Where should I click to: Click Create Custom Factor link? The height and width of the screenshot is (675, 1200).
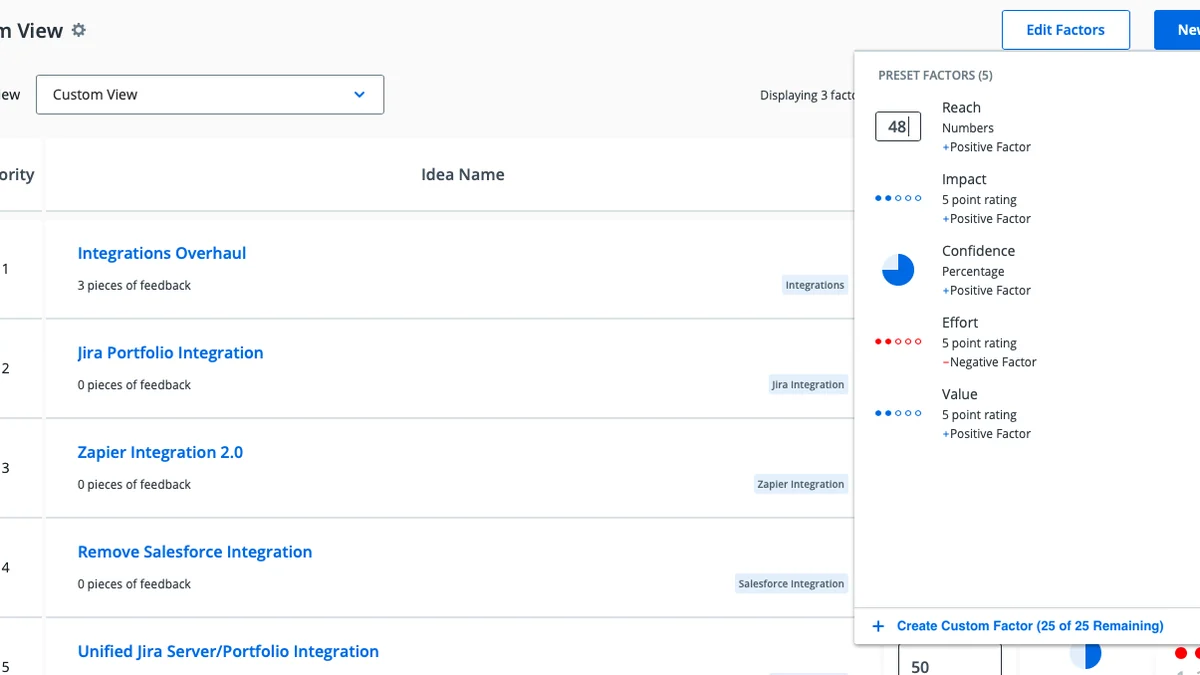click(x=1030, y=626)
